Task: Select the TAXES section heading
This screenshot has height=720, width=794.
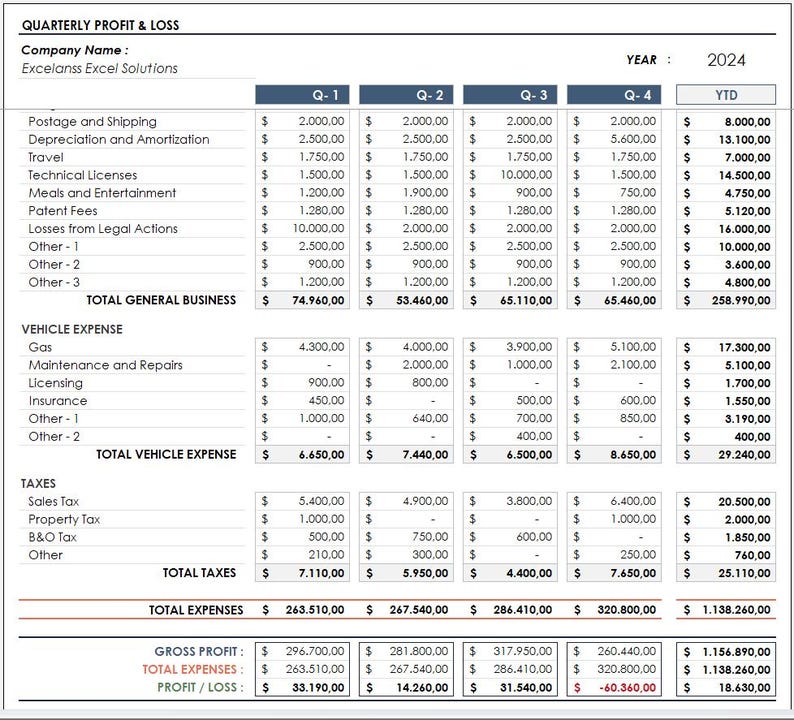Action: point(38,484)
